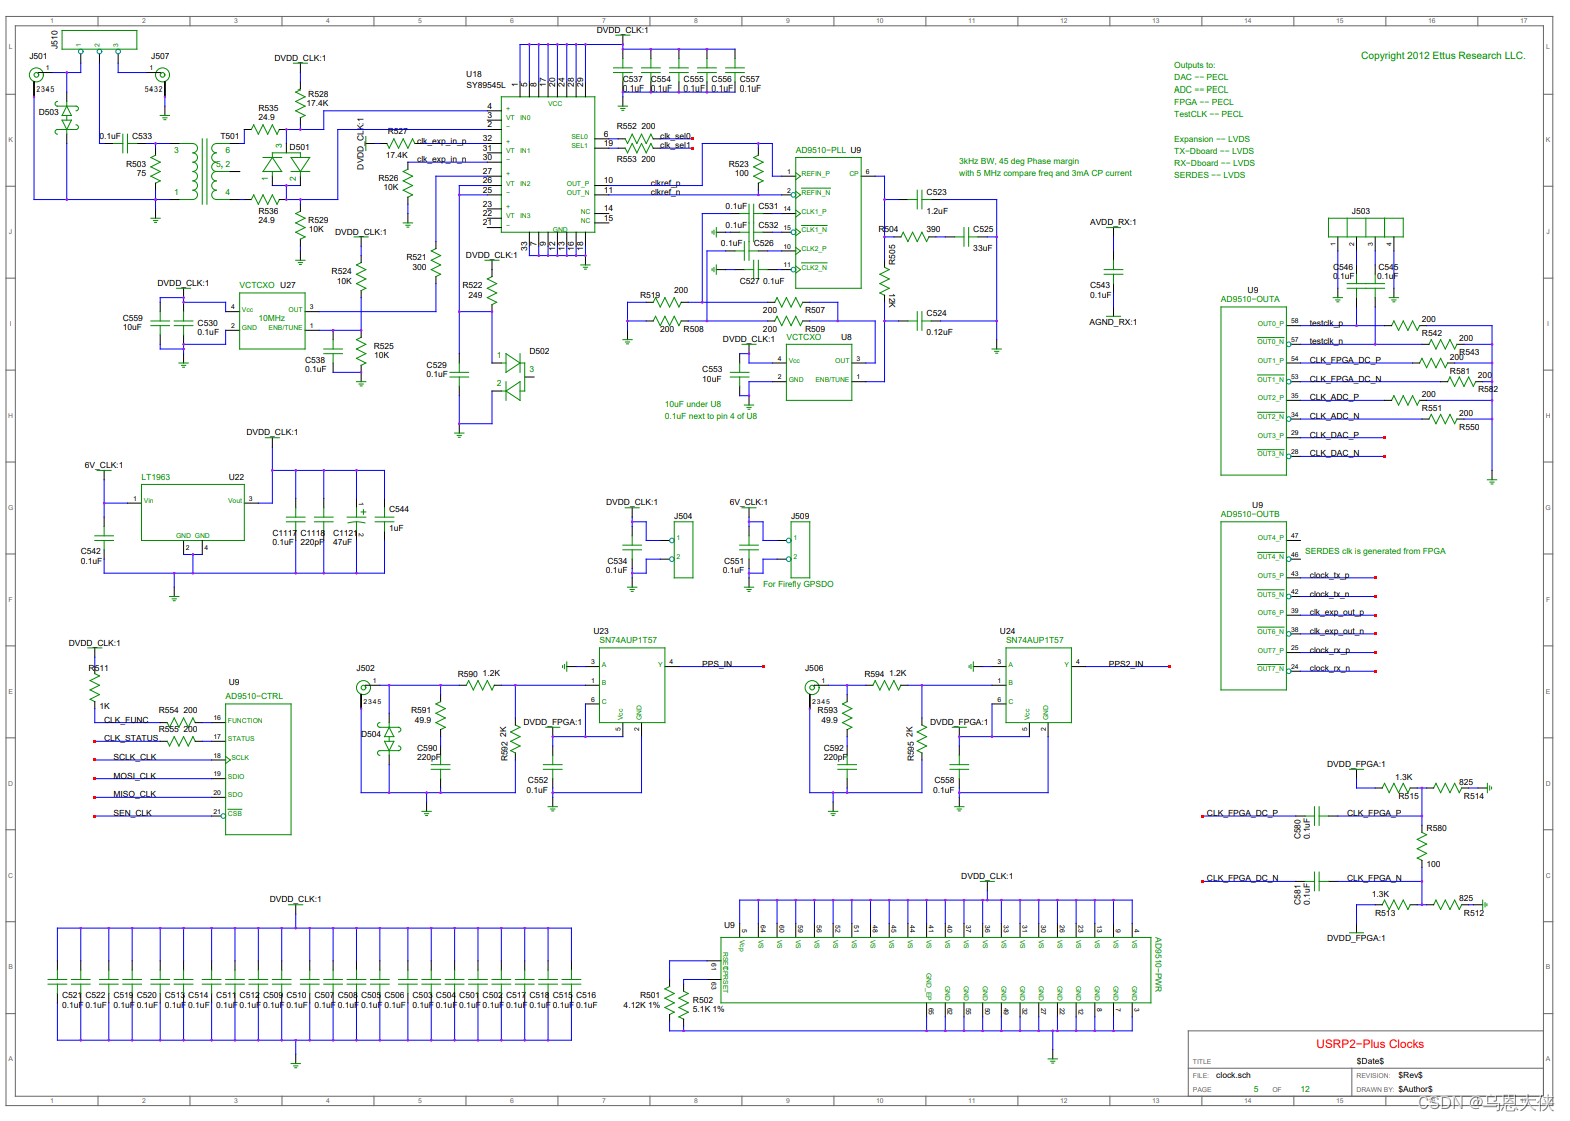Image resolution: width=1570 pixels, height=1121 pixels.
Task: Click the 'TestCLK -- PECL' line
Action: (x=1208, y=114)
